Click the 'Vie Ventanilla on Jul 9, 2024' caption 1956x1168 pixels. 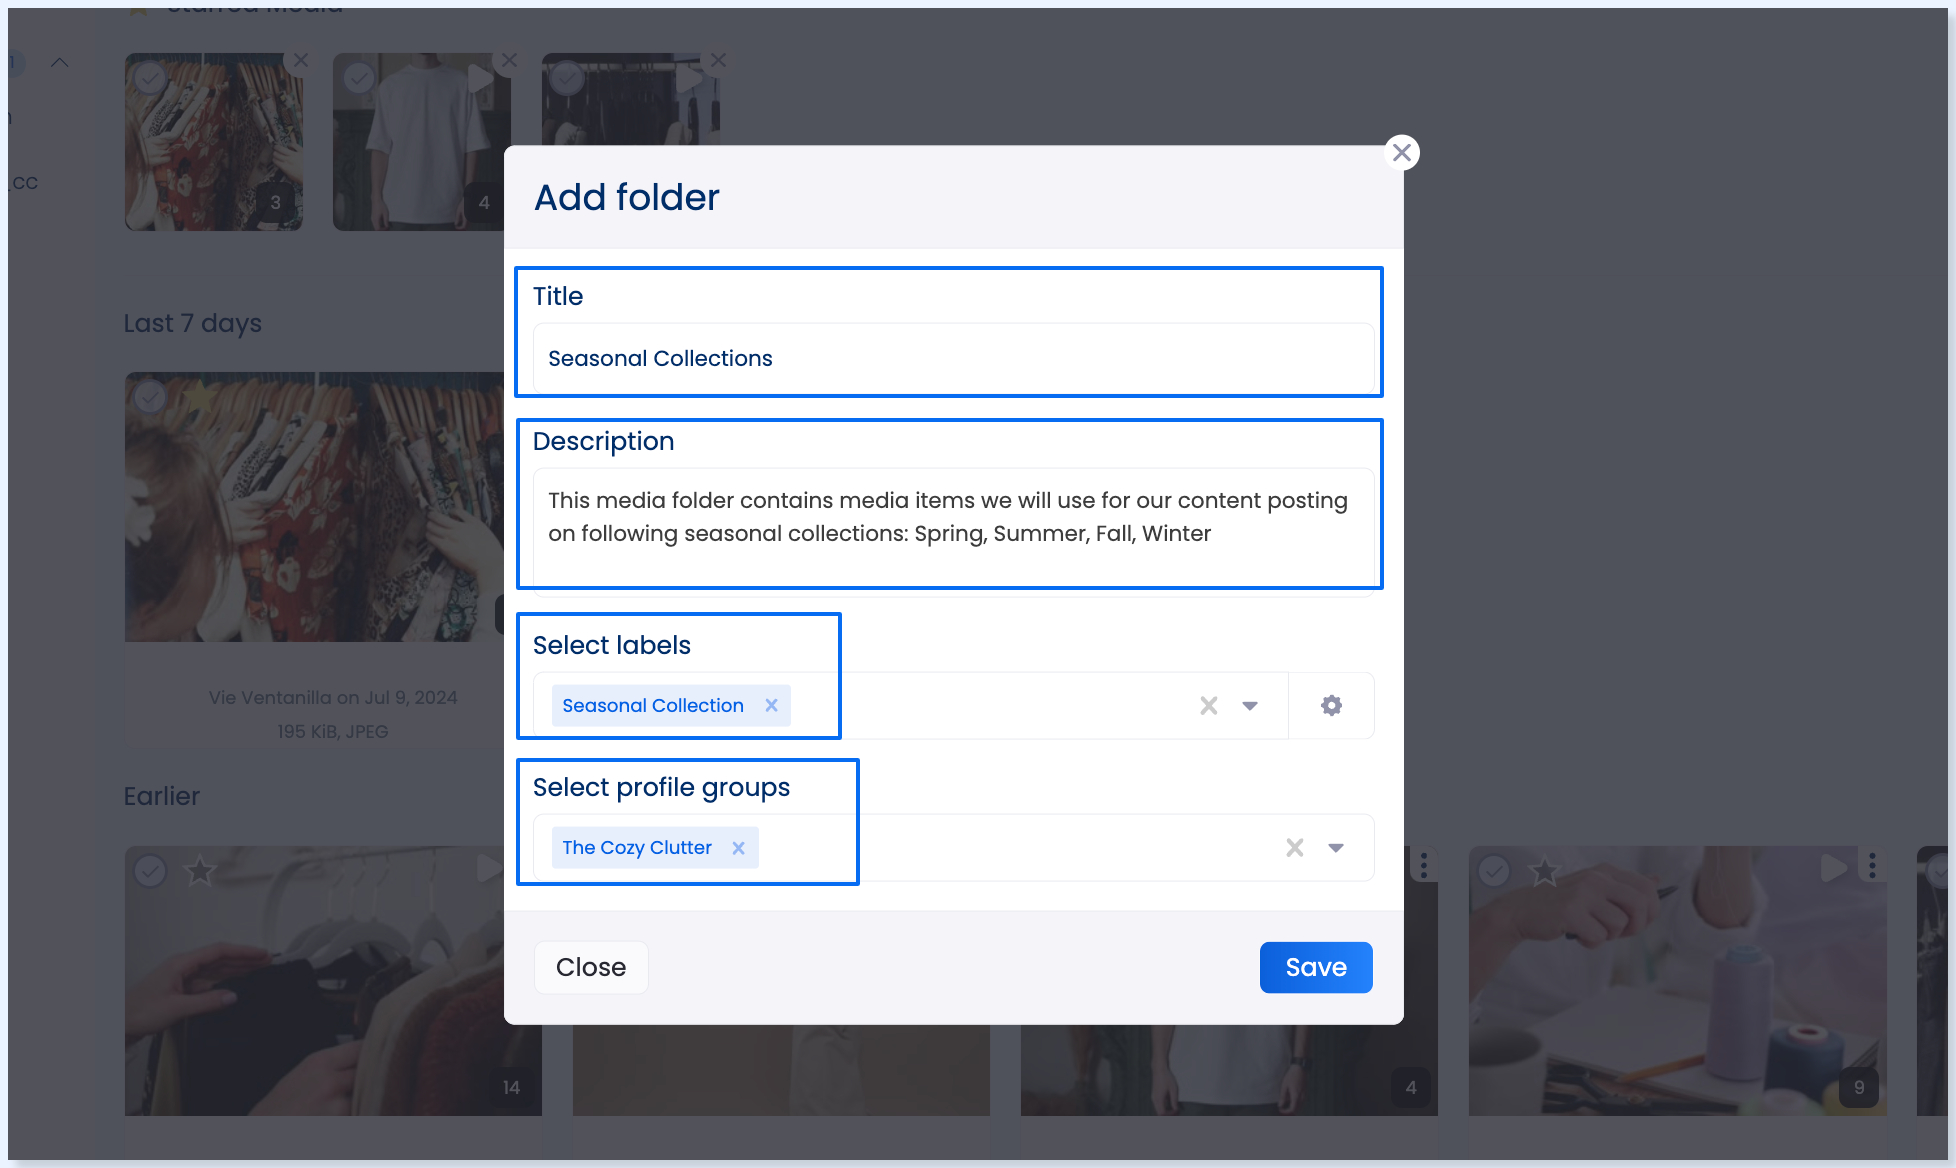click(x=333, y=698)
